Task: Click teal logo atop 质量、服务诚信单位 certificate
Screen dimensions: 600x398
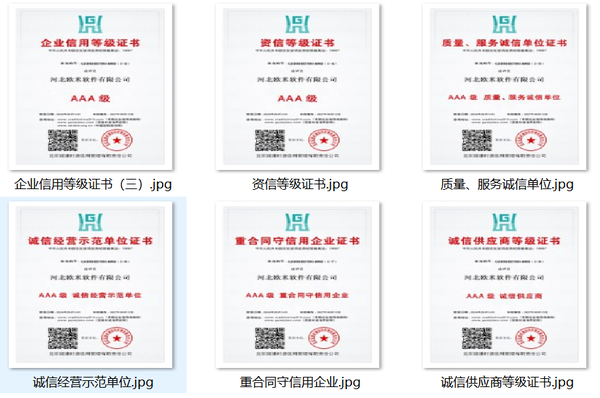Action: click(504, 24)
